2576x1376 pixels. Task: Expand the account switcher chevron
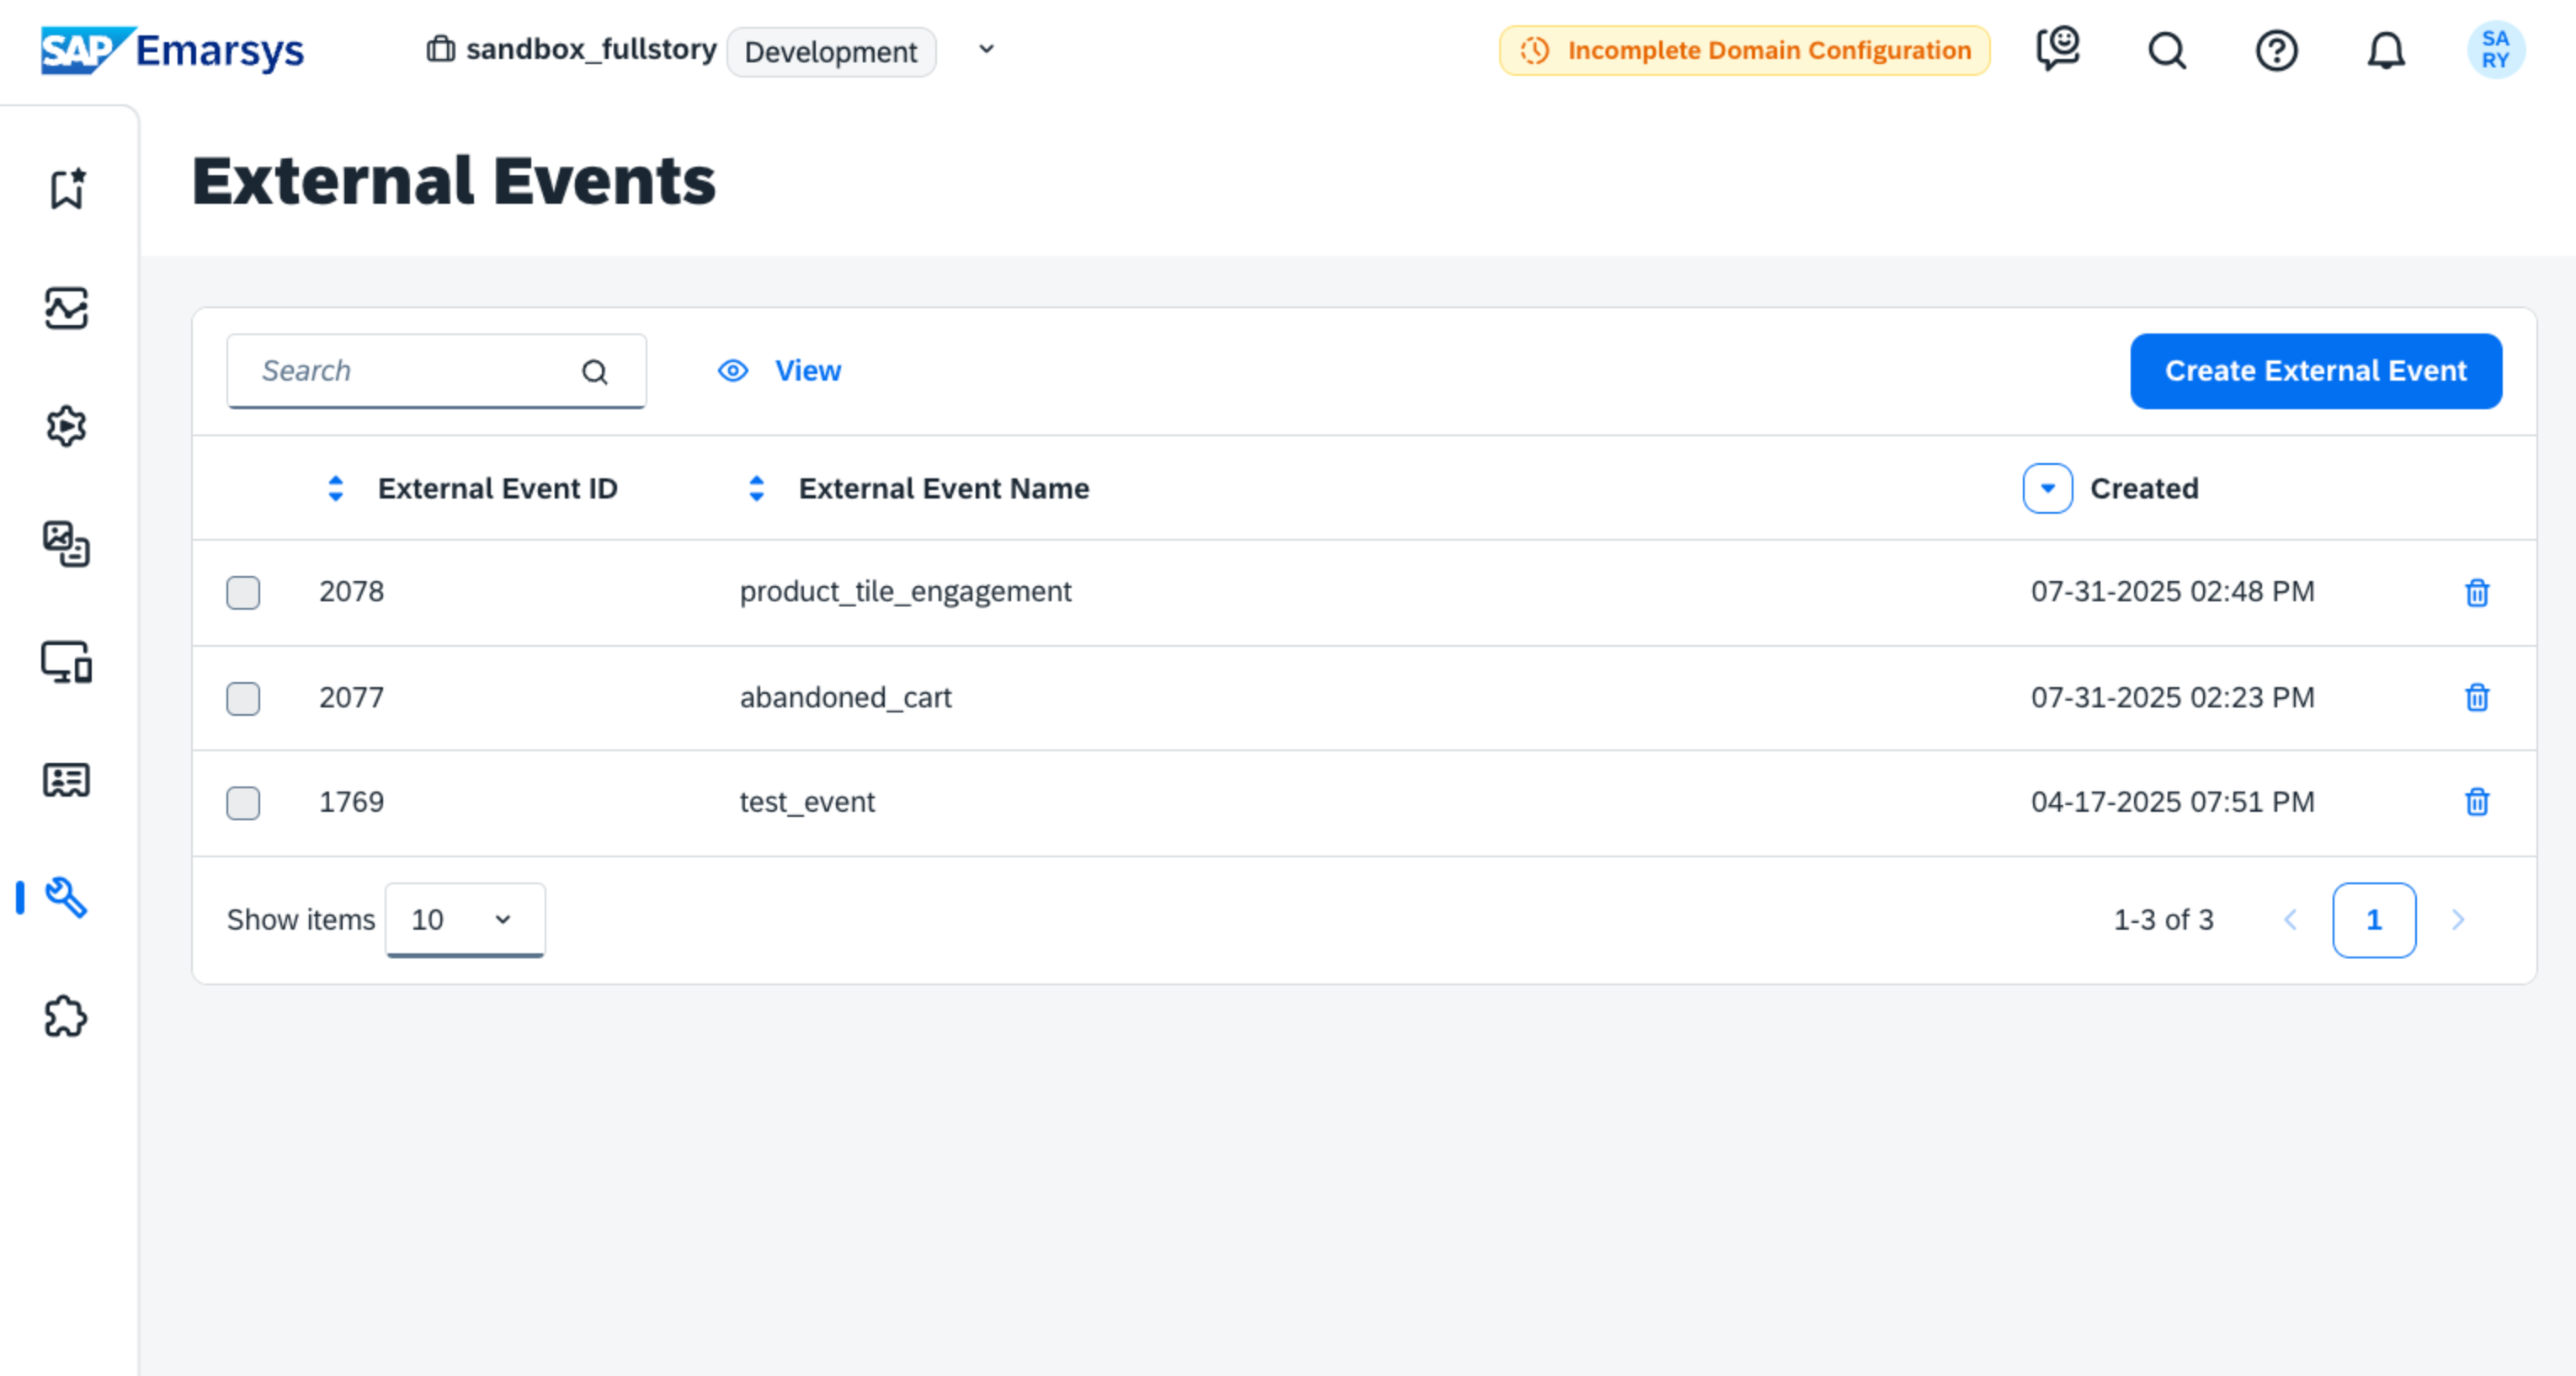[986, 49]
